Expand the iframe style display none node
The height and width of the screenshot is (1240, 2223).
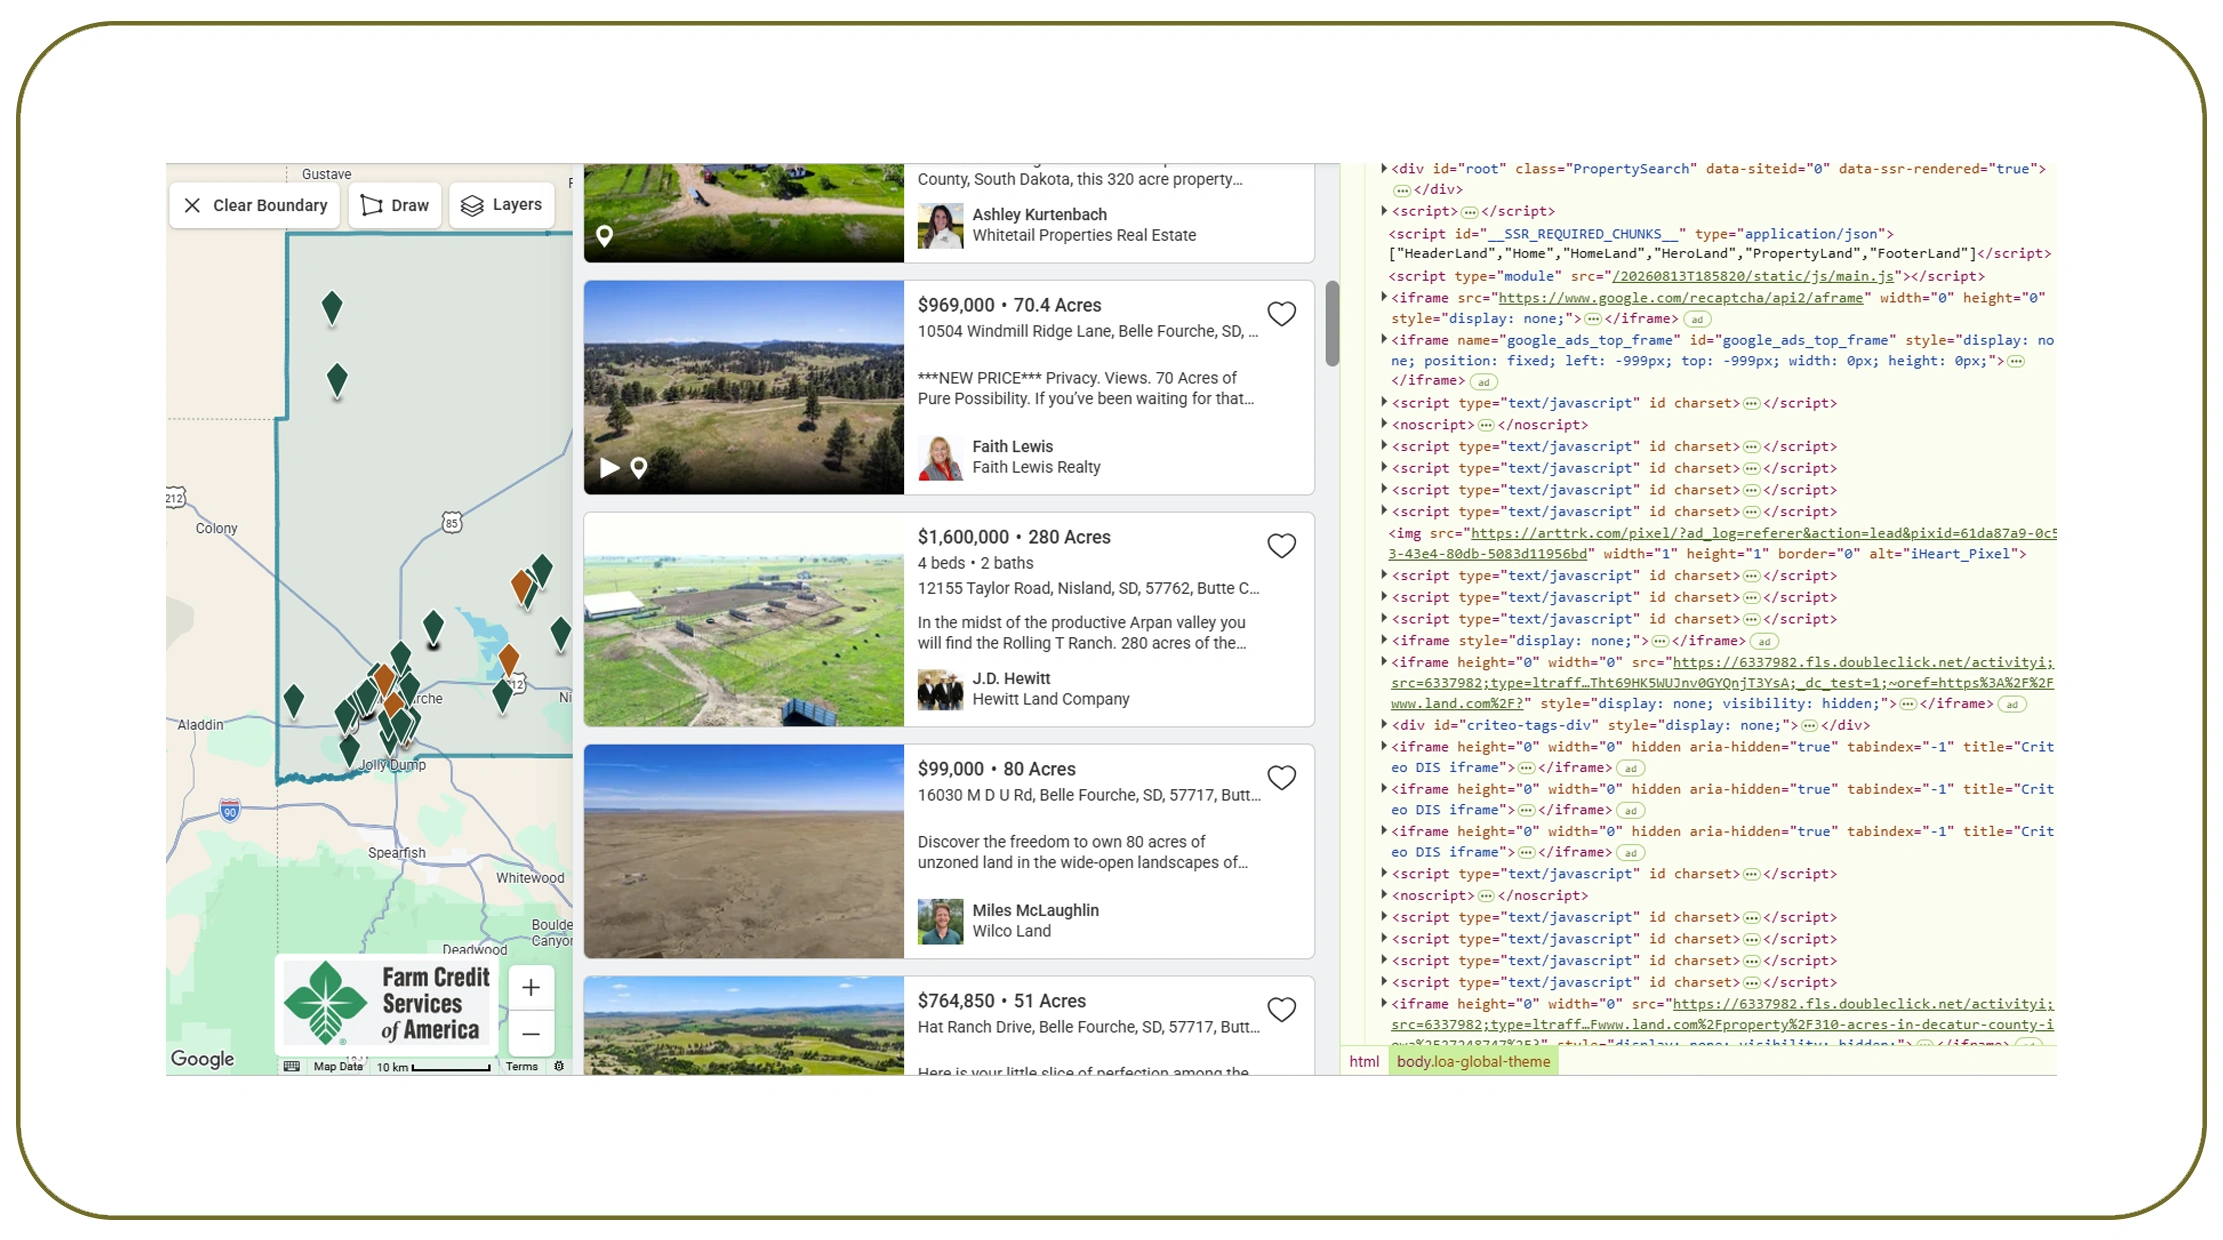1384,640
